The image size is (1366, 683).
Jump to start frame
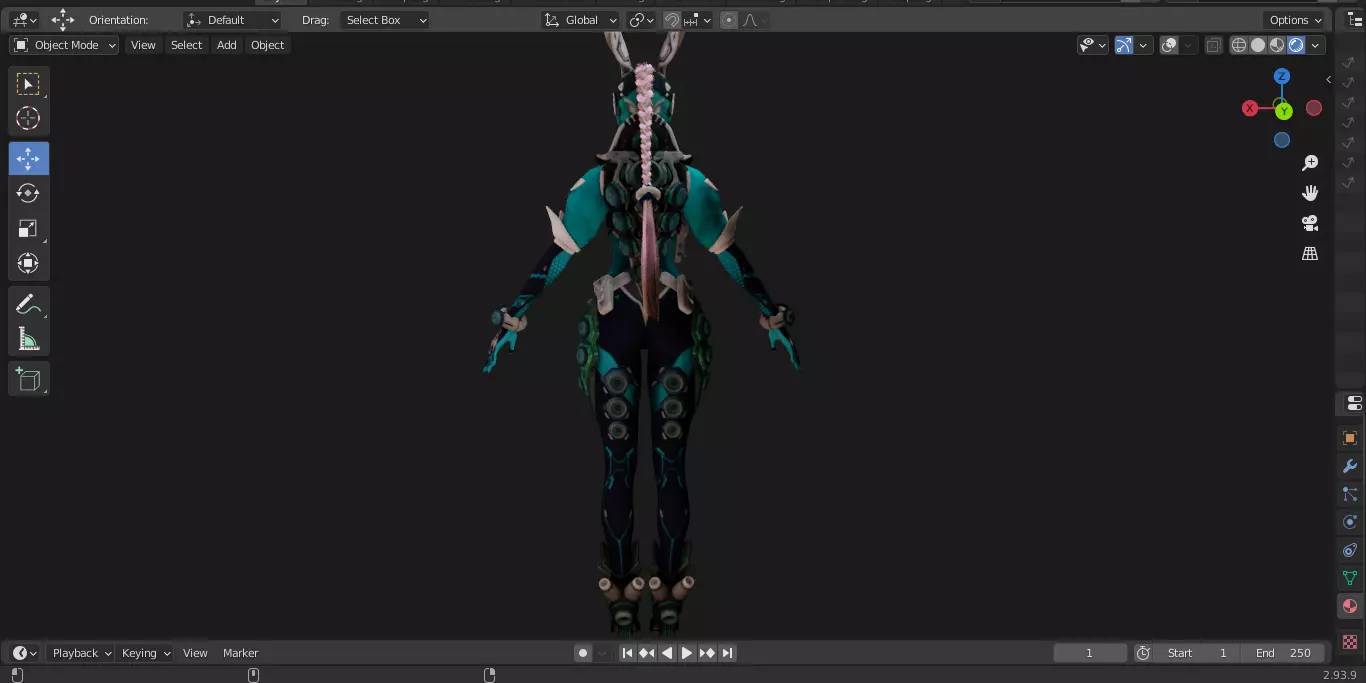pyautogui.click(x=627, y=653)
